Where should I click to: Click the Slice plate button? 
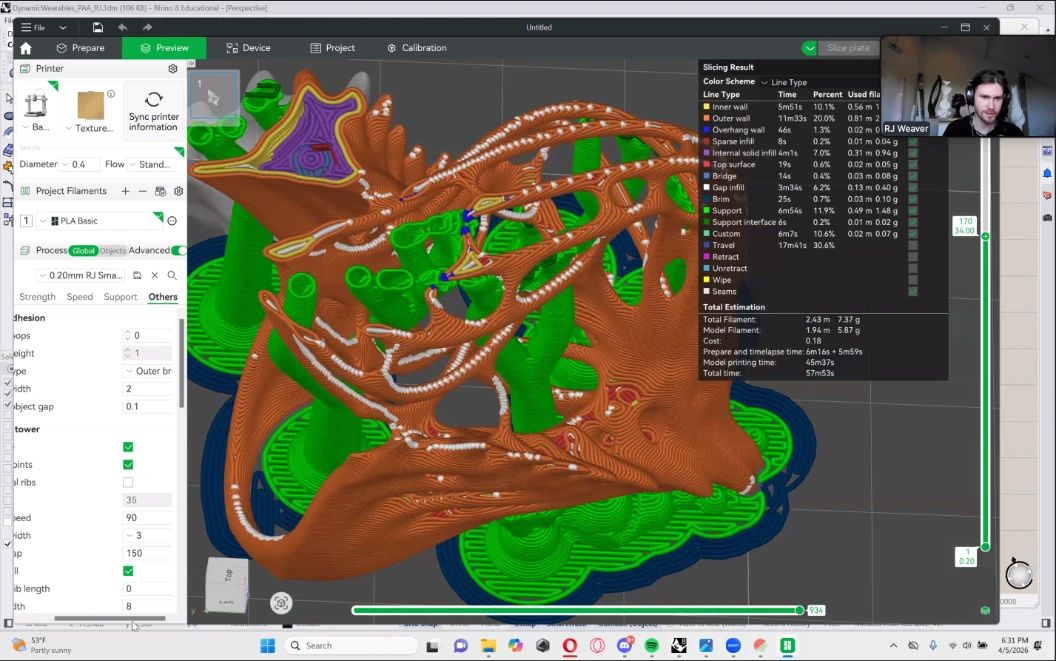tap(848, 48)
